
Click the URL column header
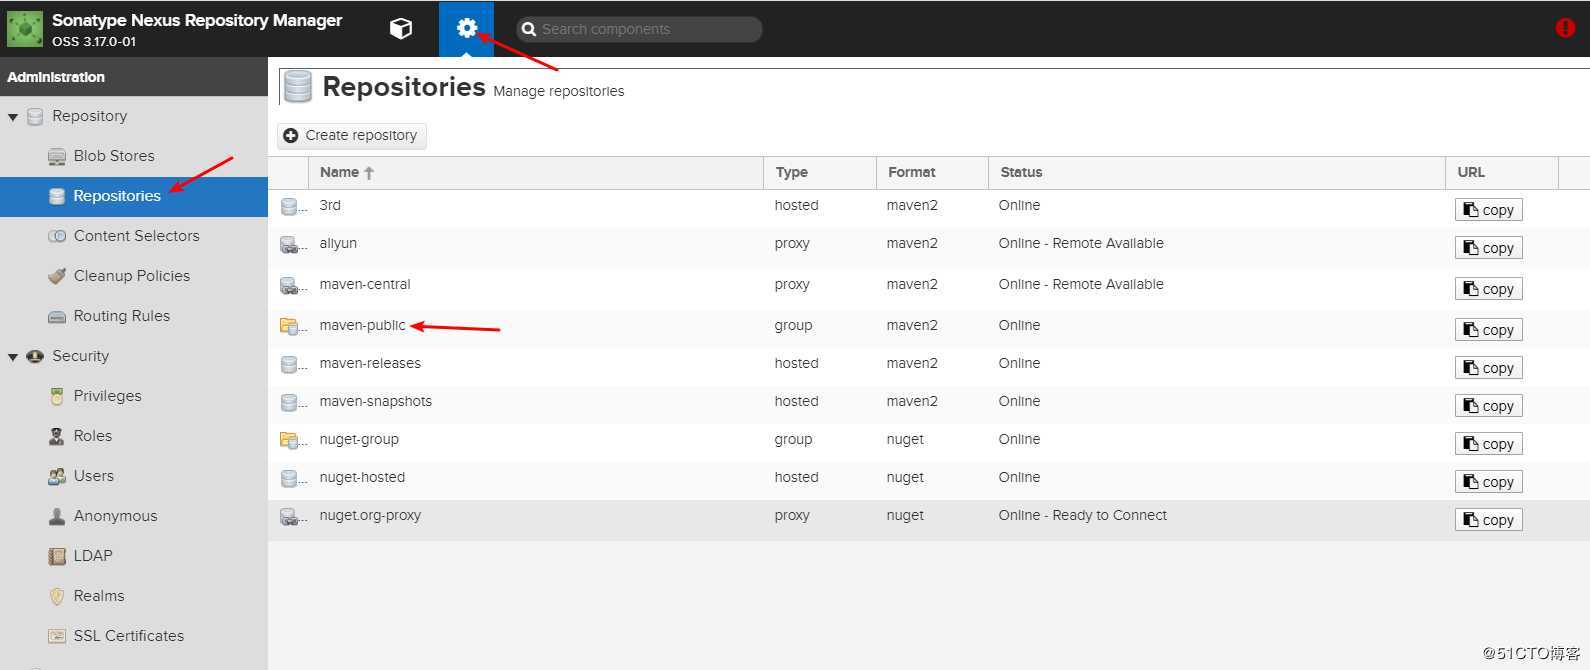[x=1502, y=172]
